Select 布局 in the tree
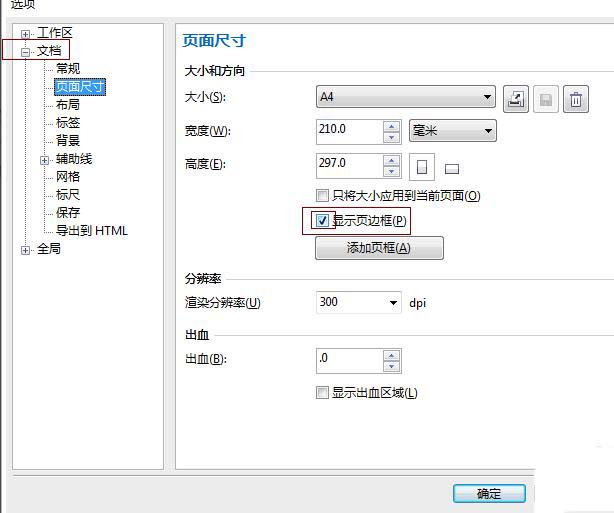The image size is (614, 513). [x=68, y=105]
